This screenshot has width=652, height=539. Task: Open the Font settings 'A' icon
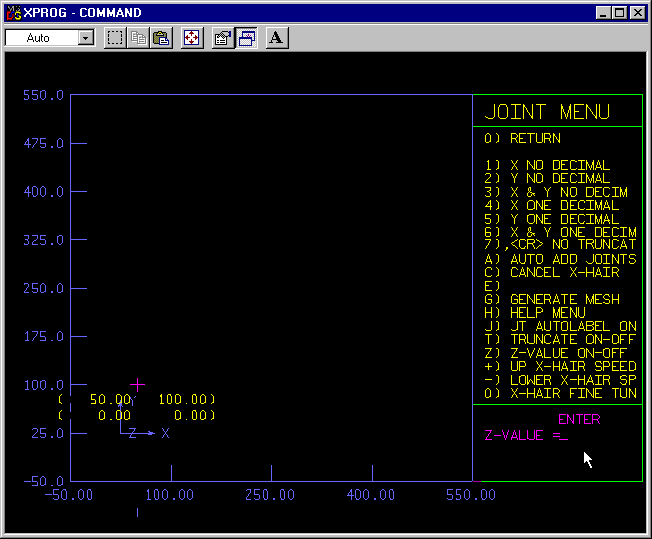click(277, 38)
